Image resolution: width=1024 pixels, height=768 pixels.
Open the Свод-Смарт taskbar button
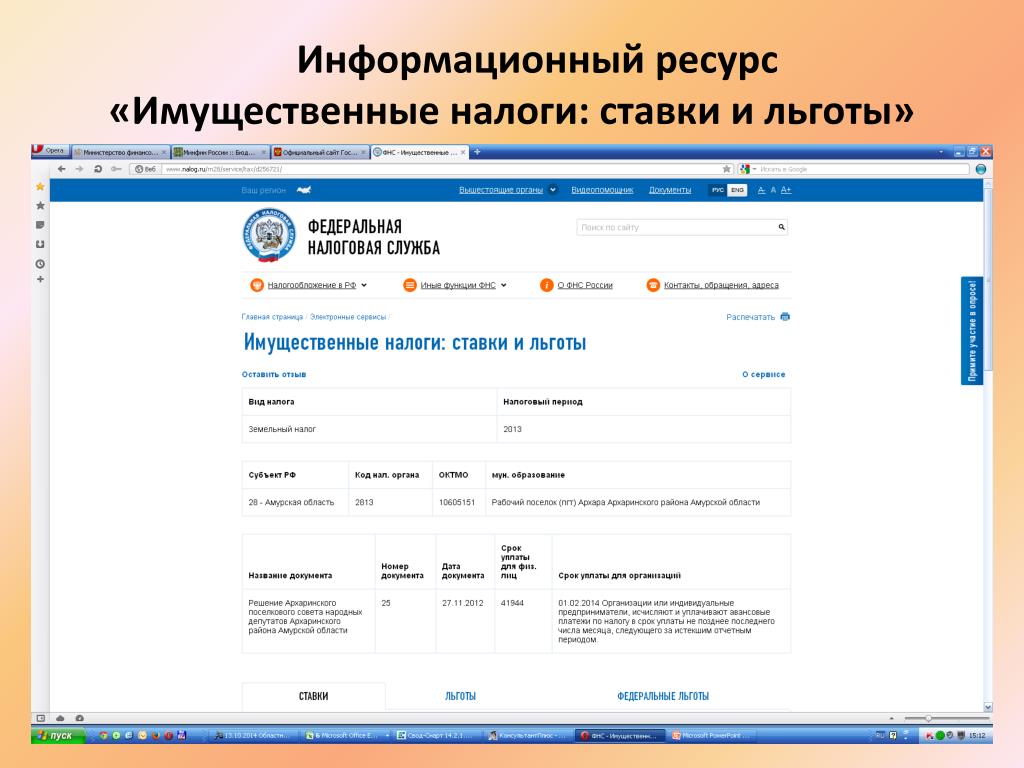click(x=438, y=735)
